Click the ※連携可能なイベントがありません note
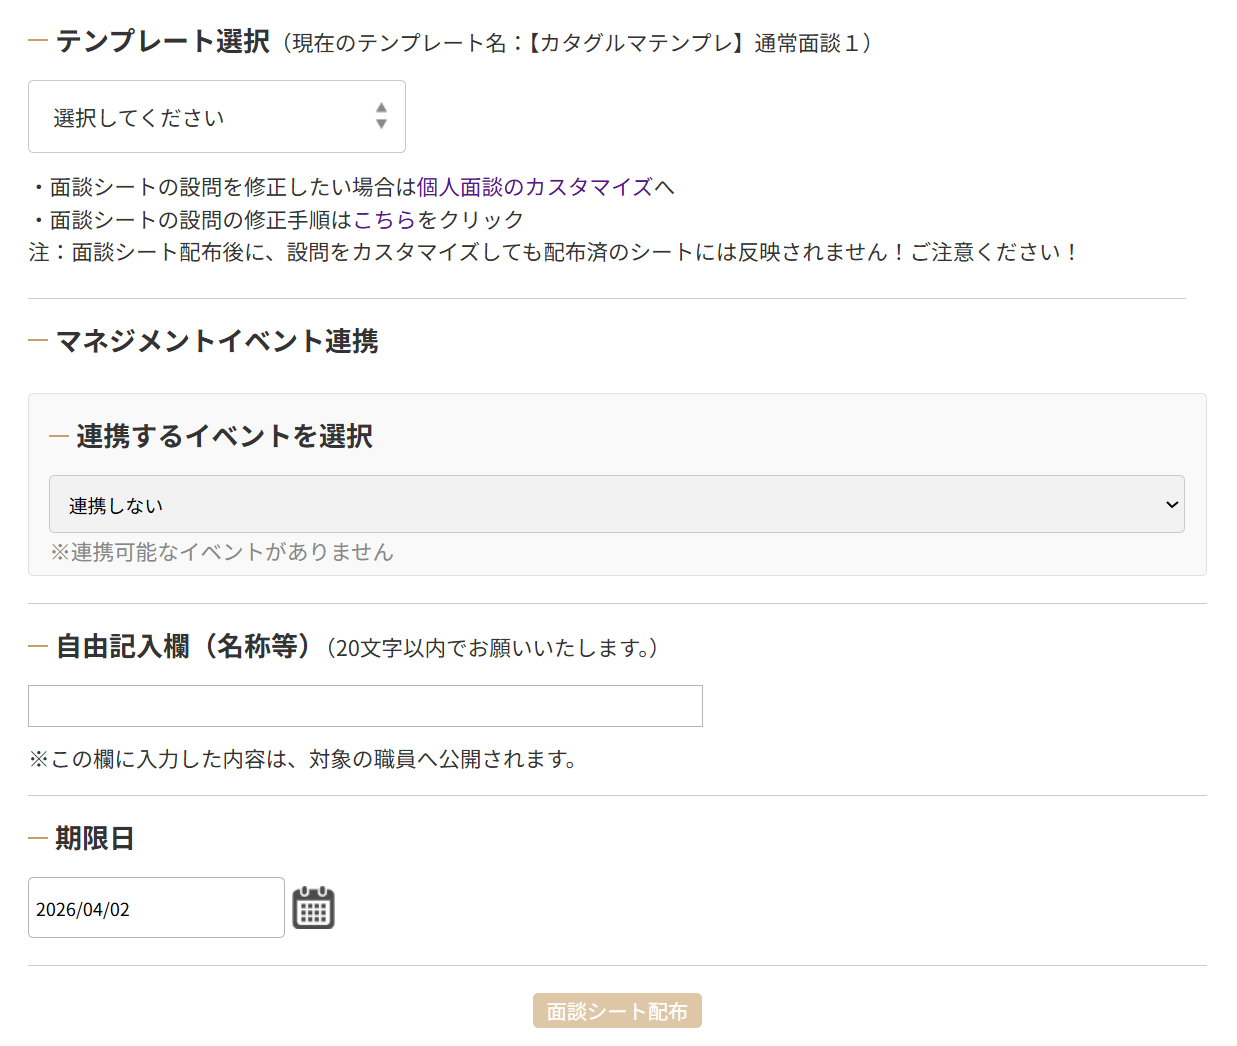Viewport: 1237px width, 1046px height. tap(222, 552)
